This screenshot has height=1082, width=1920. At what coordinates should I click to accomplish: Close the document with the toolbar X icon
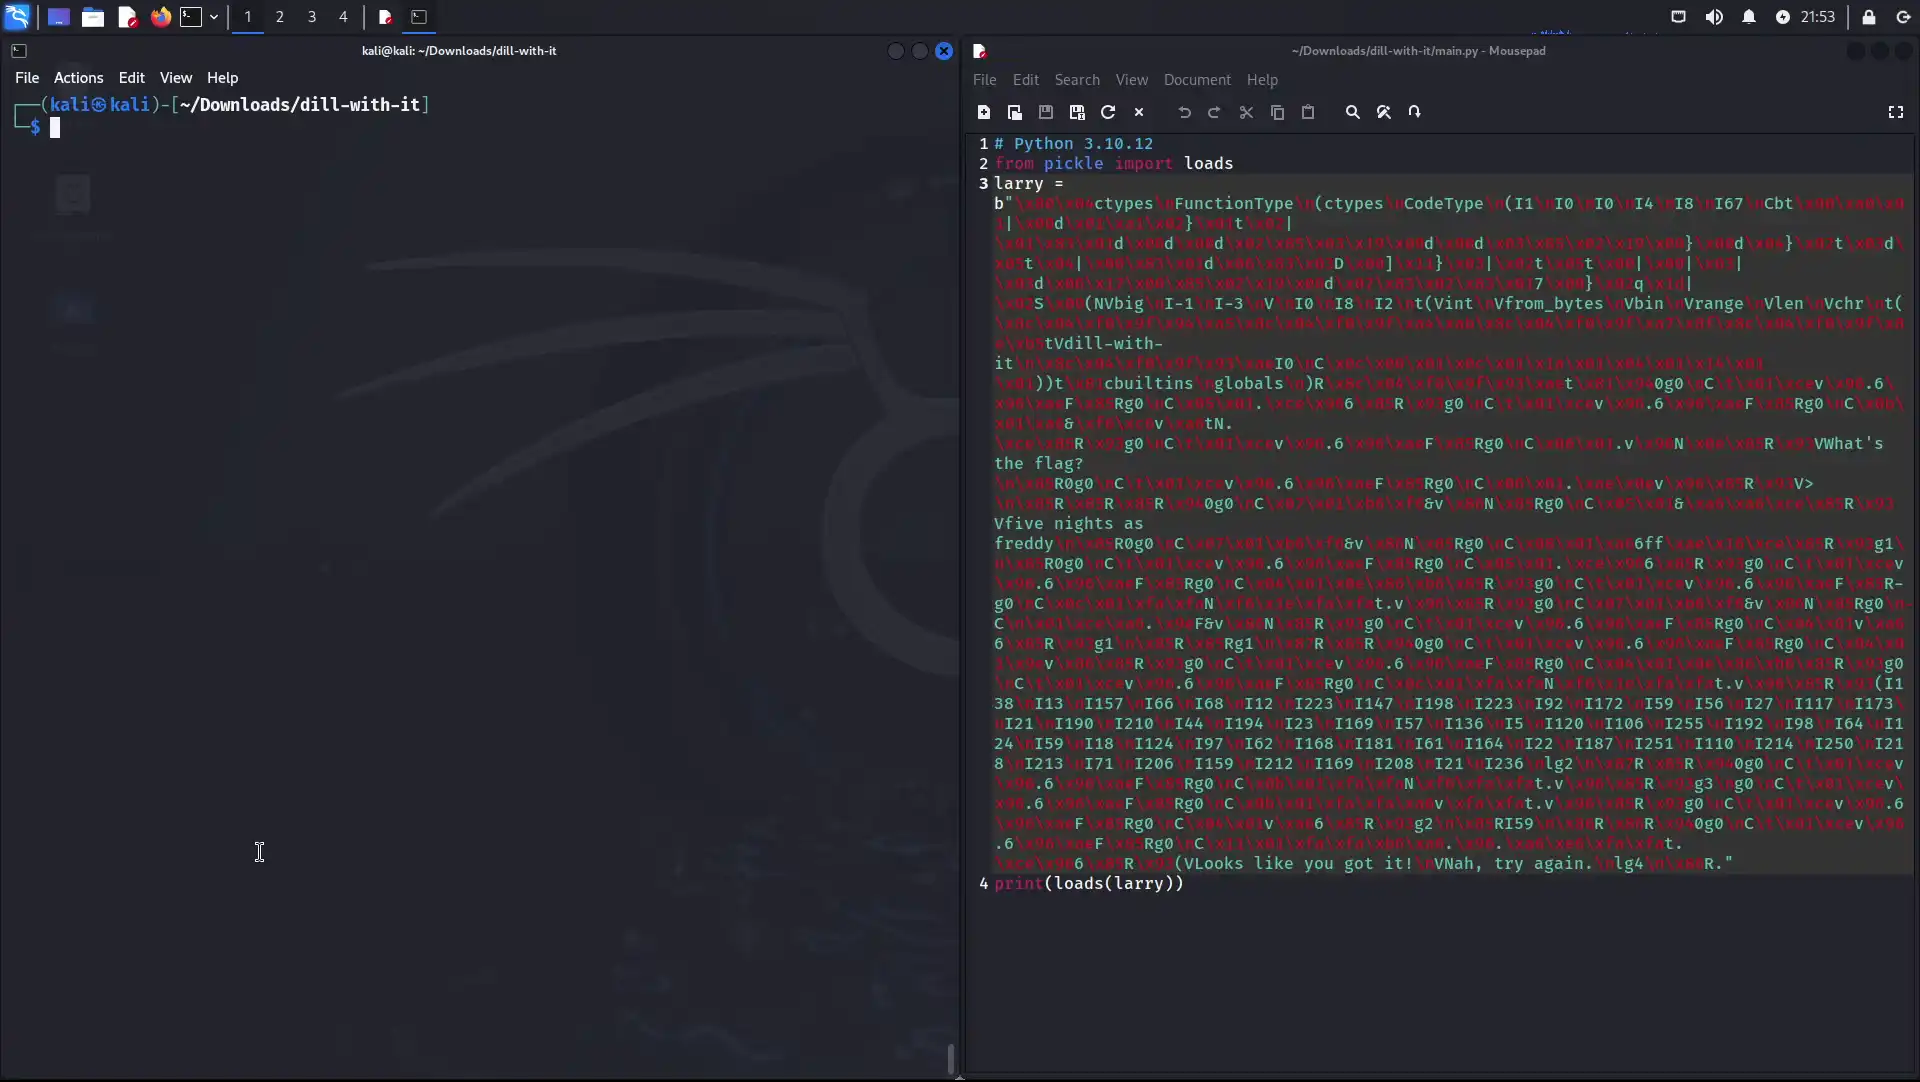point(1139,112)
